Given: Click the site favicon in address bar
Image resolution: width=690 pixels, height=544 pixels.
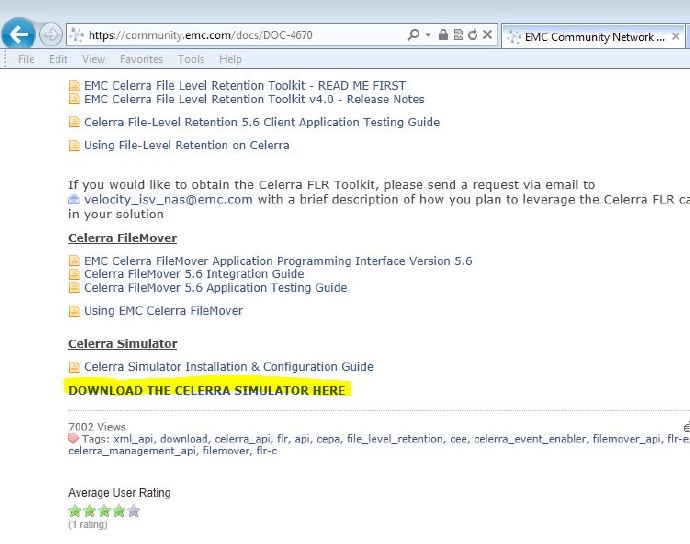Looking at the screenshot, I should coord(77,35).
